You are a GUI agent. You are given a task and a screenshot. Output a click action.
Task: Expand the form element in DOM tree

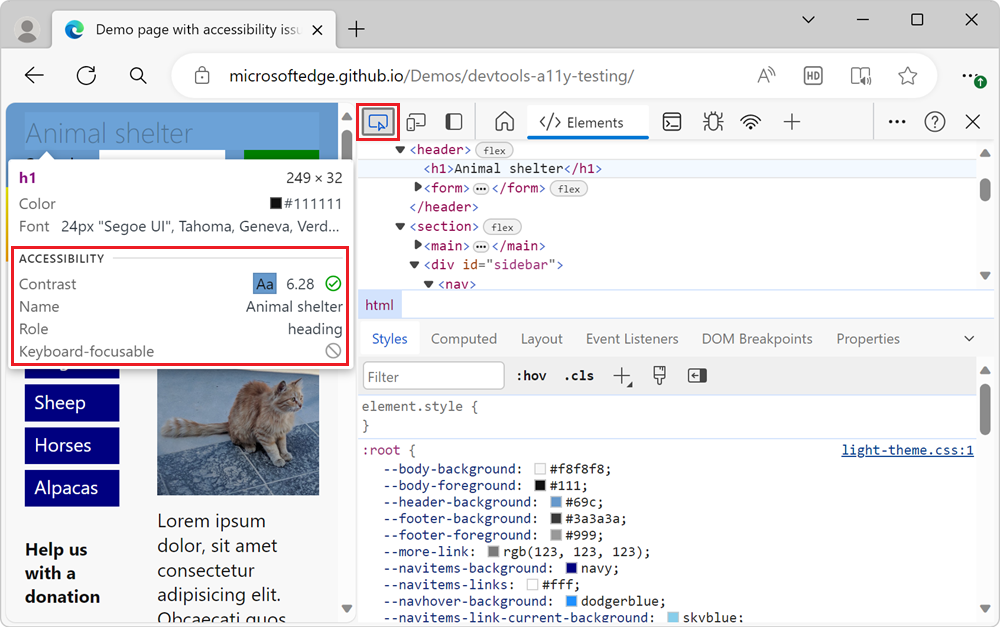coord(418,187)
